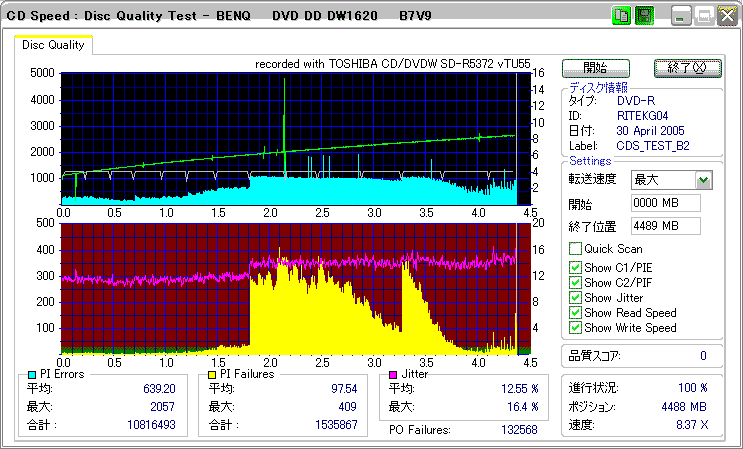
Task: Click the green copy-to-clipboard icon in title bar
Action: click(x=621, y=16)
